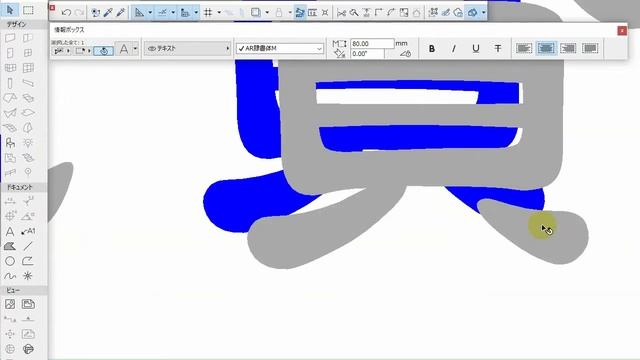Select the Door tool
The height and width of the screenshot is (360, 640).
10,53
